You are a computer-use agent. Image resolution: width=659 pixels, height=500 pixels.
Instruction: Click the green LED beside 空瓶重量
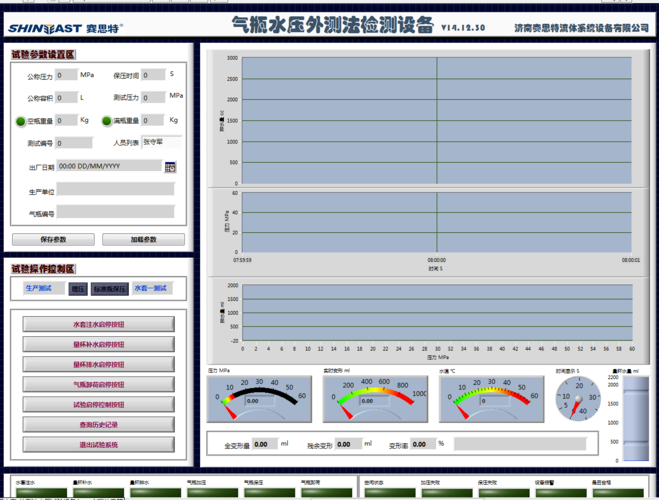point(21,121)
